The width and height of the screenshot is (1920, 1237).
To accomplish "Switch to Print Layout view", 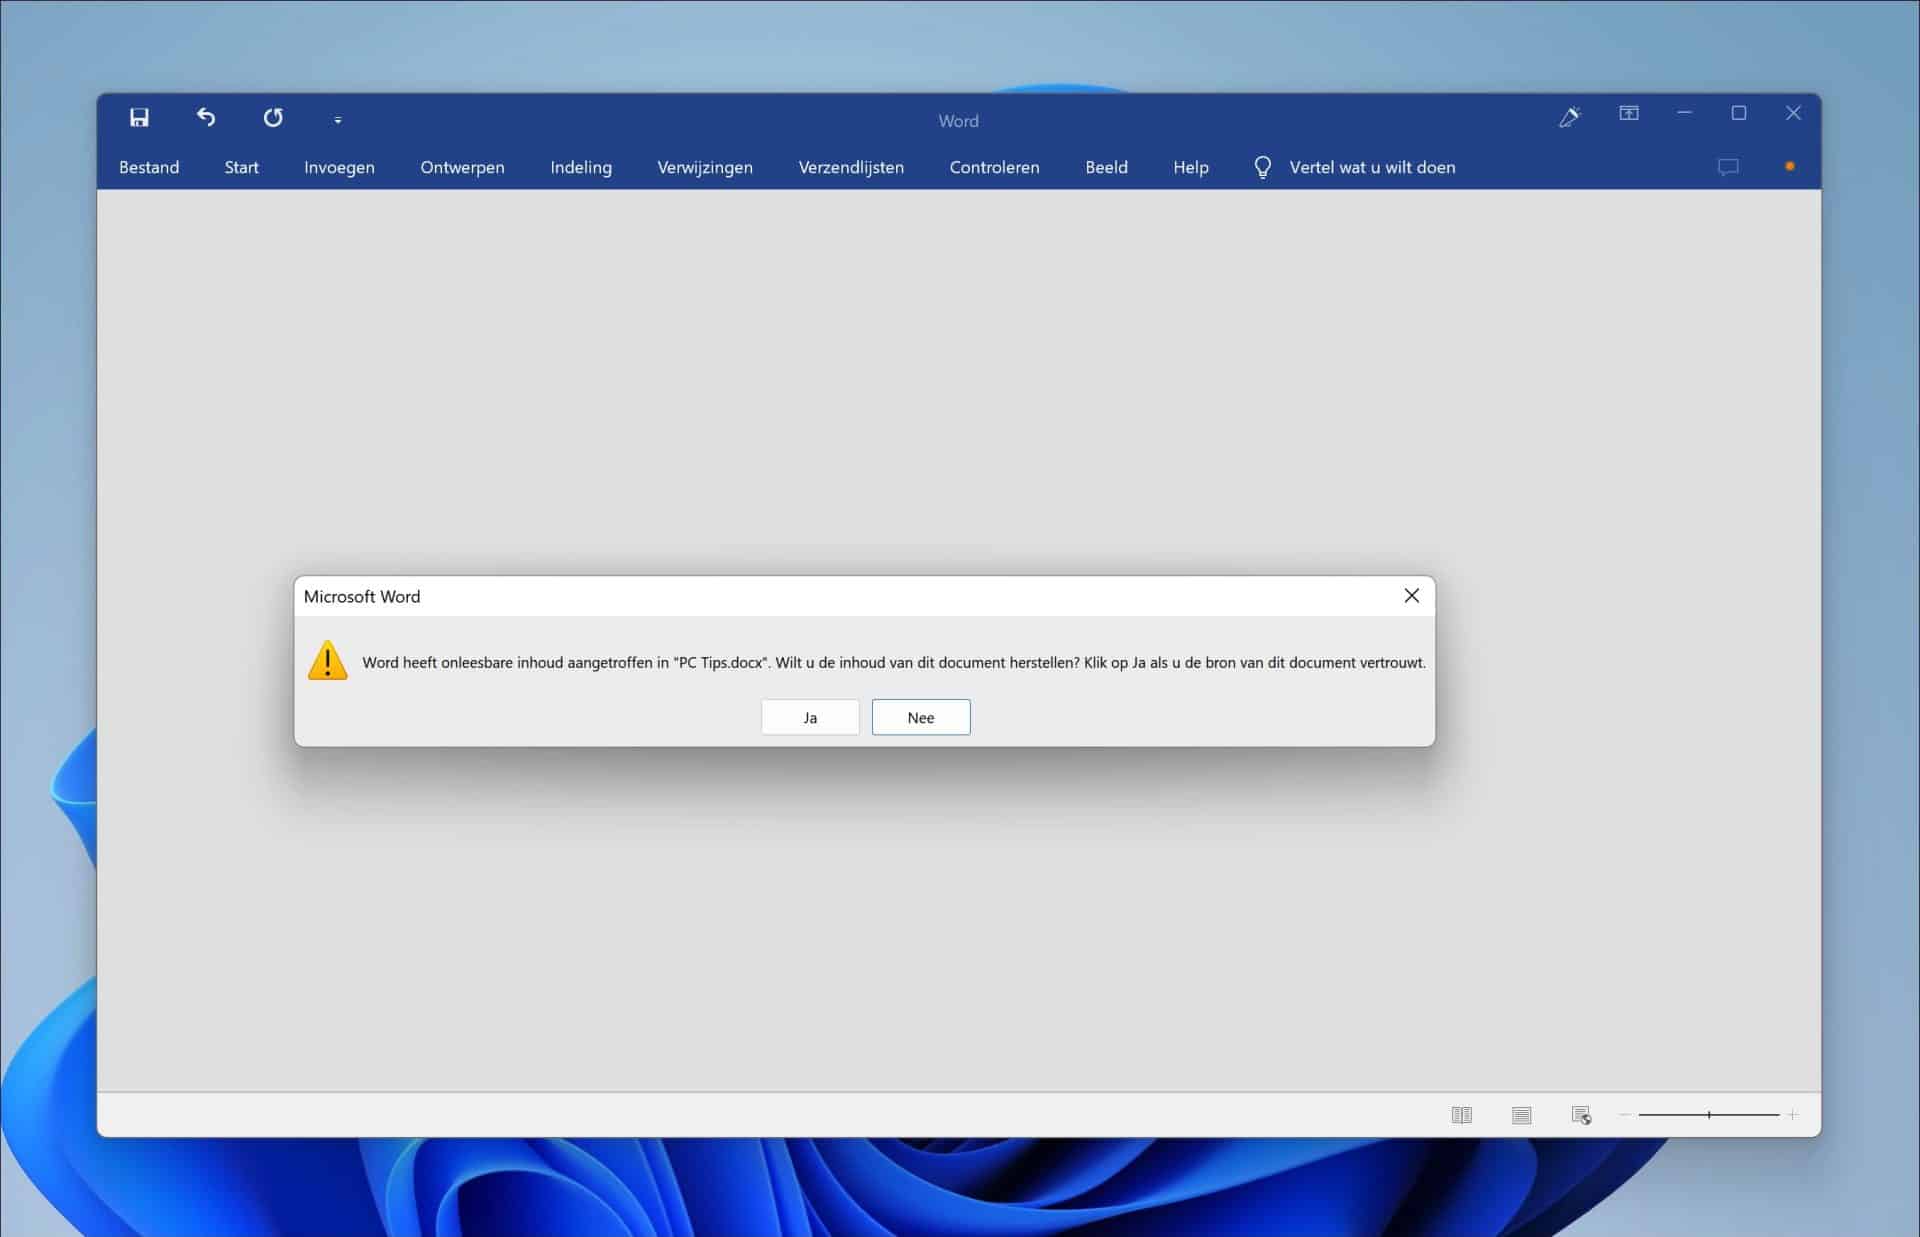I will pos(1521,1115).
